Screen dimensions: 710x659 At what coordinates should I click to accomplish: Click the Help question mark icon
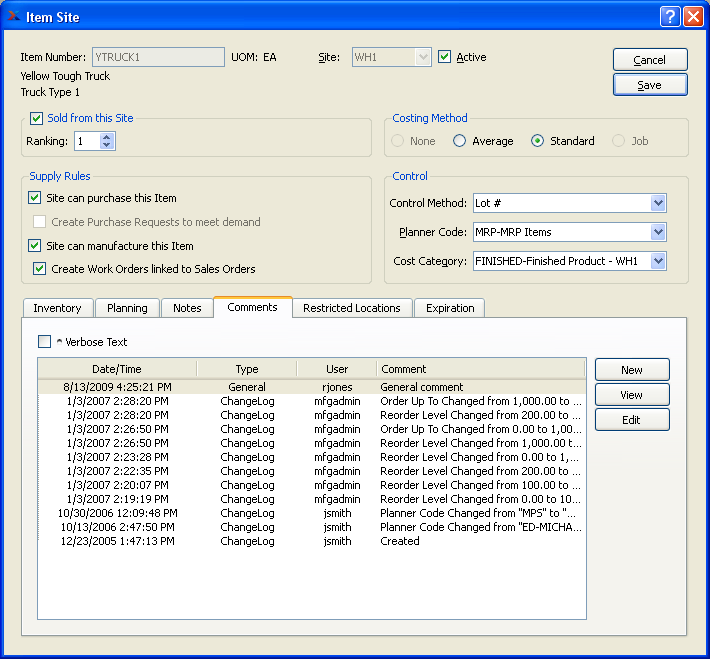point(669,16)
